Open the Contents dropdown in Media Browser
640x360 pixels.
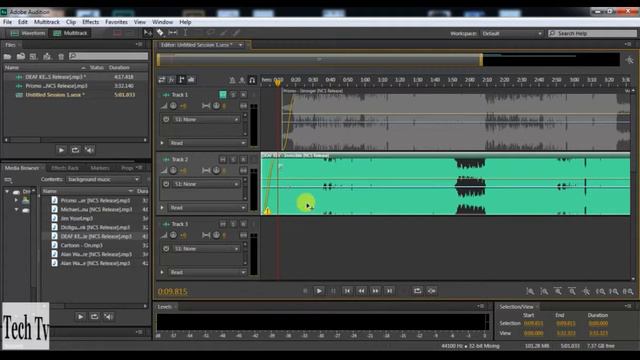point(103,179)
